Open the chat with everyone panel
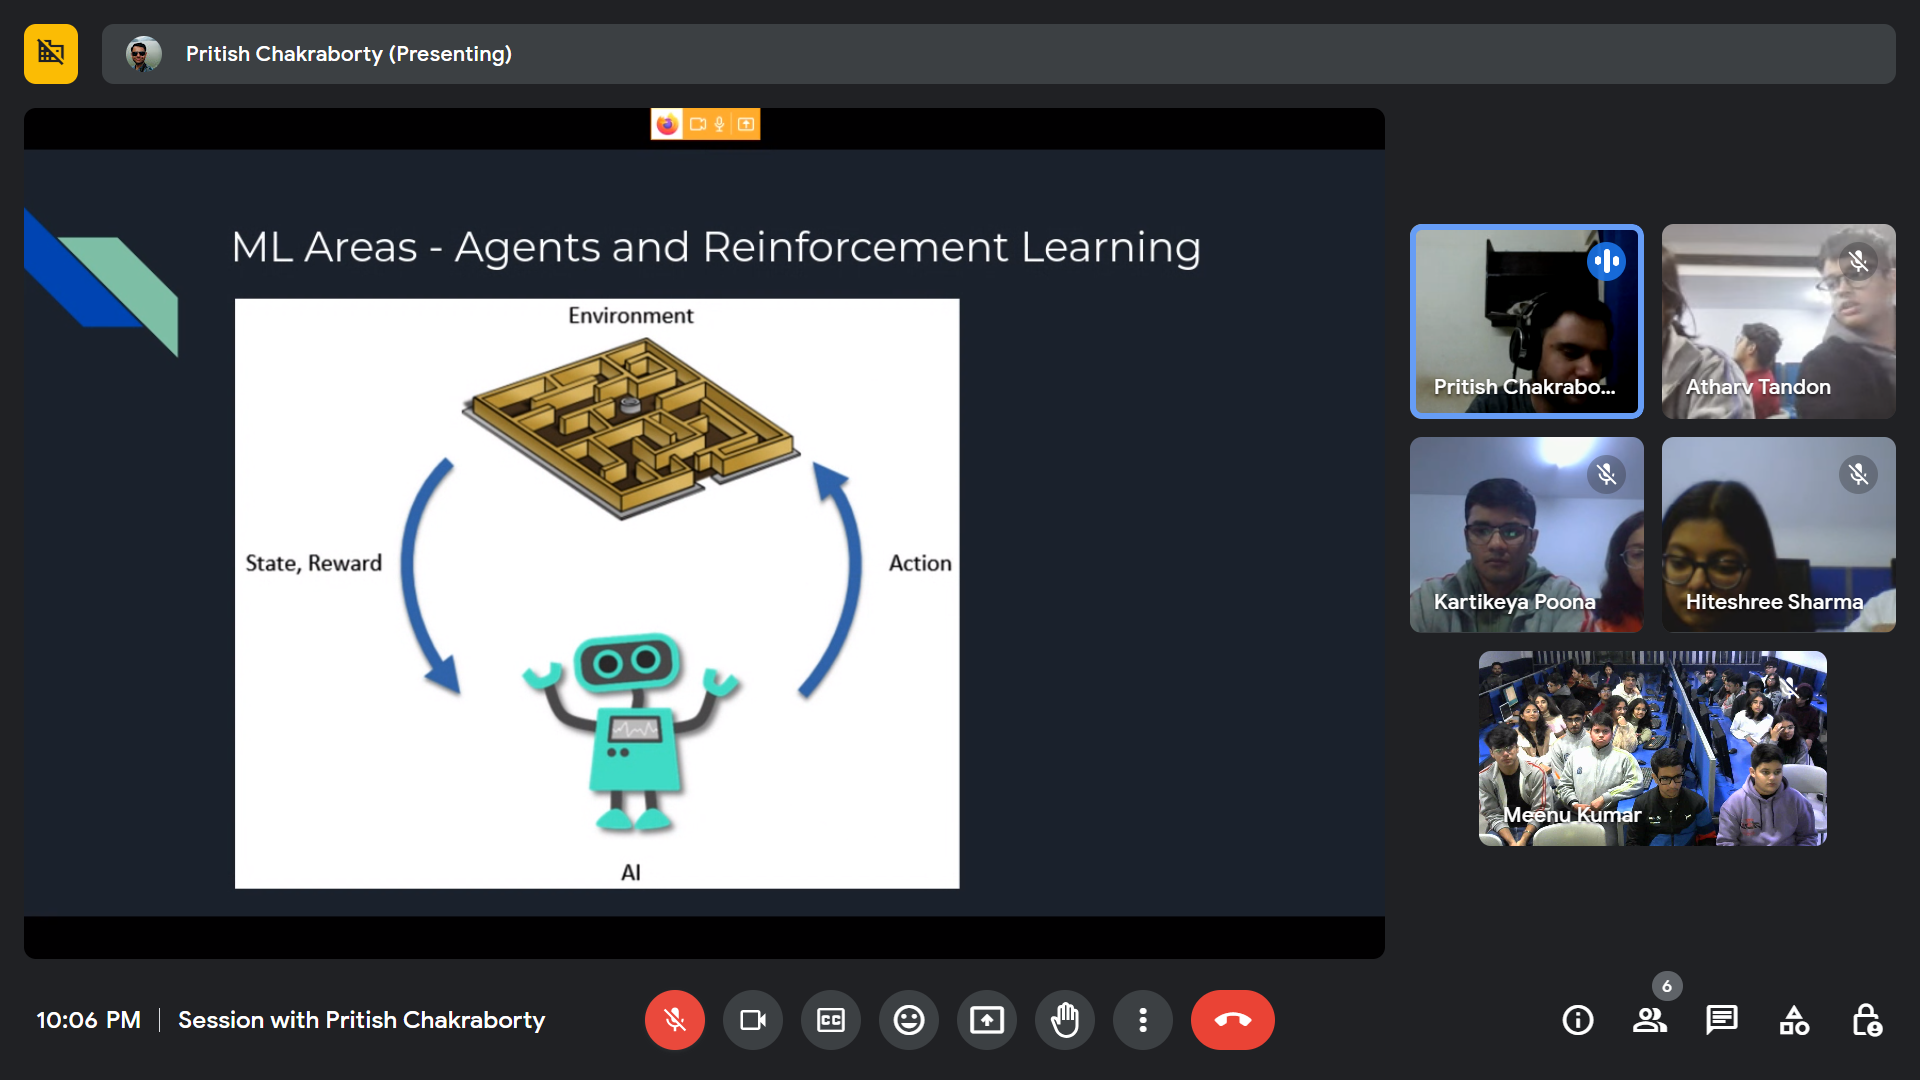 click(1722, 1020)
